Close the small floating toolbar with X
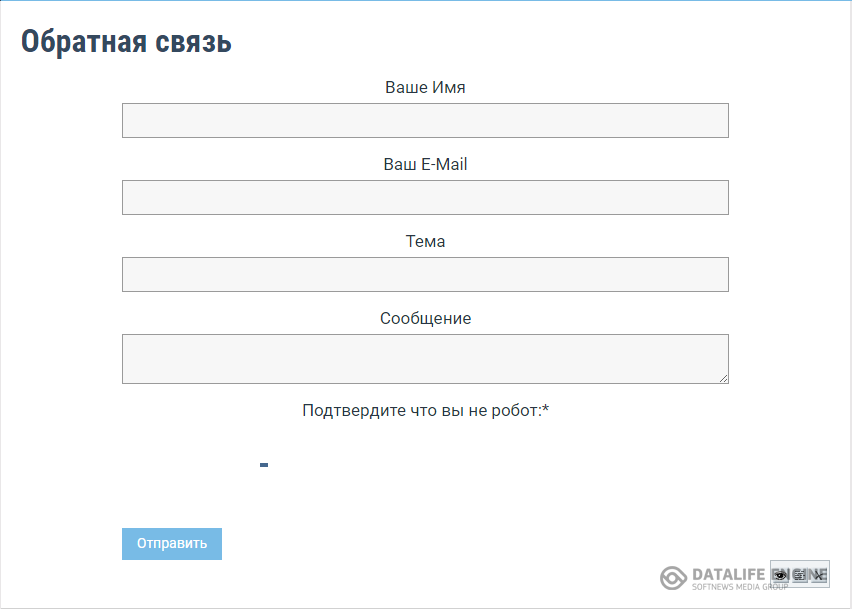Viewport: 852px width, 609px height. tap(818, 575)
